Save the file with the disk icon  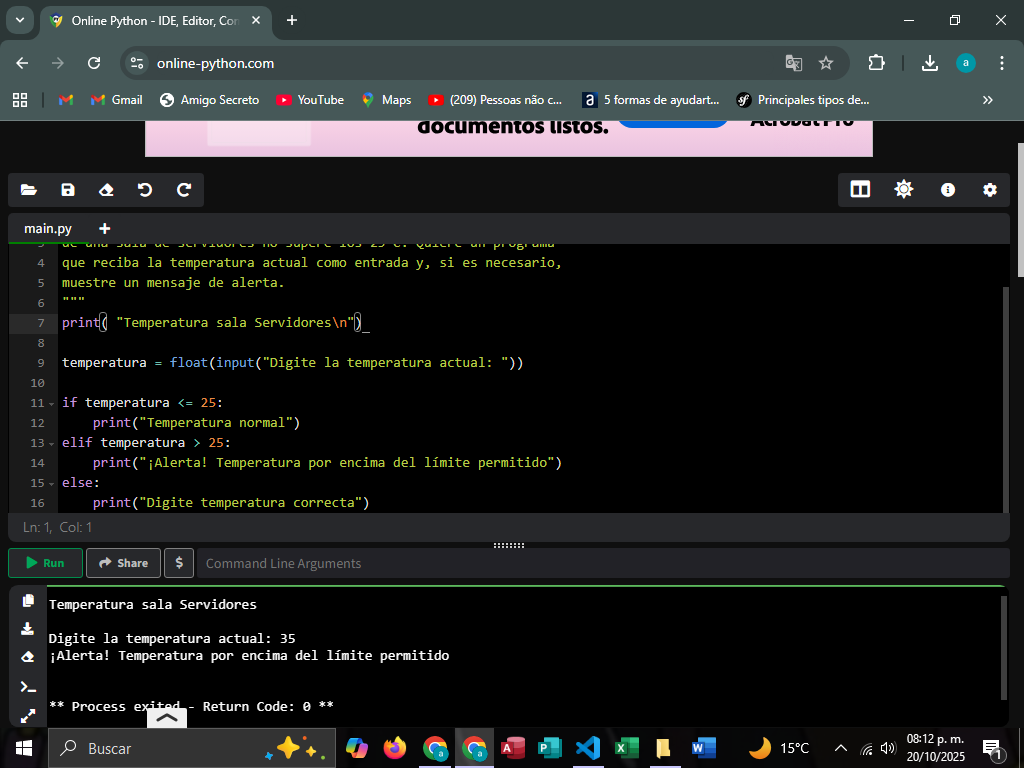point(68,190)
